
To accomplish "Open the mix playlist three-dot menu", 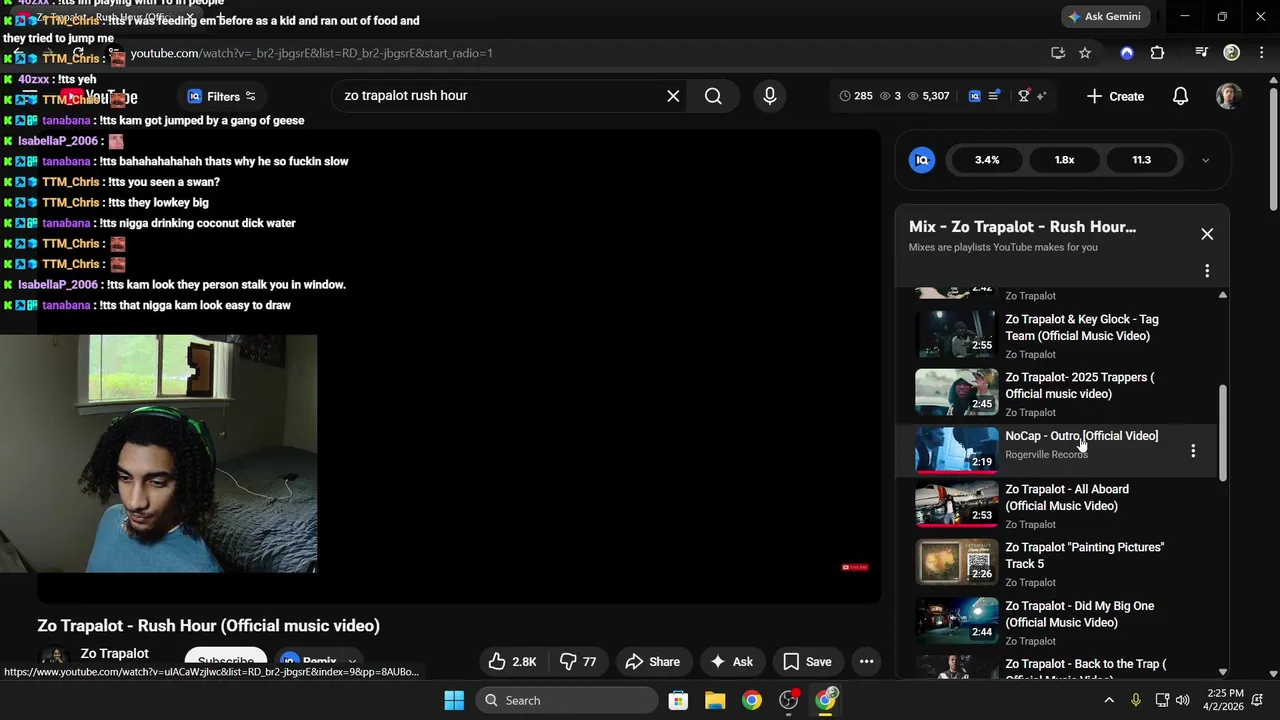I will (x=1207, y=271).
